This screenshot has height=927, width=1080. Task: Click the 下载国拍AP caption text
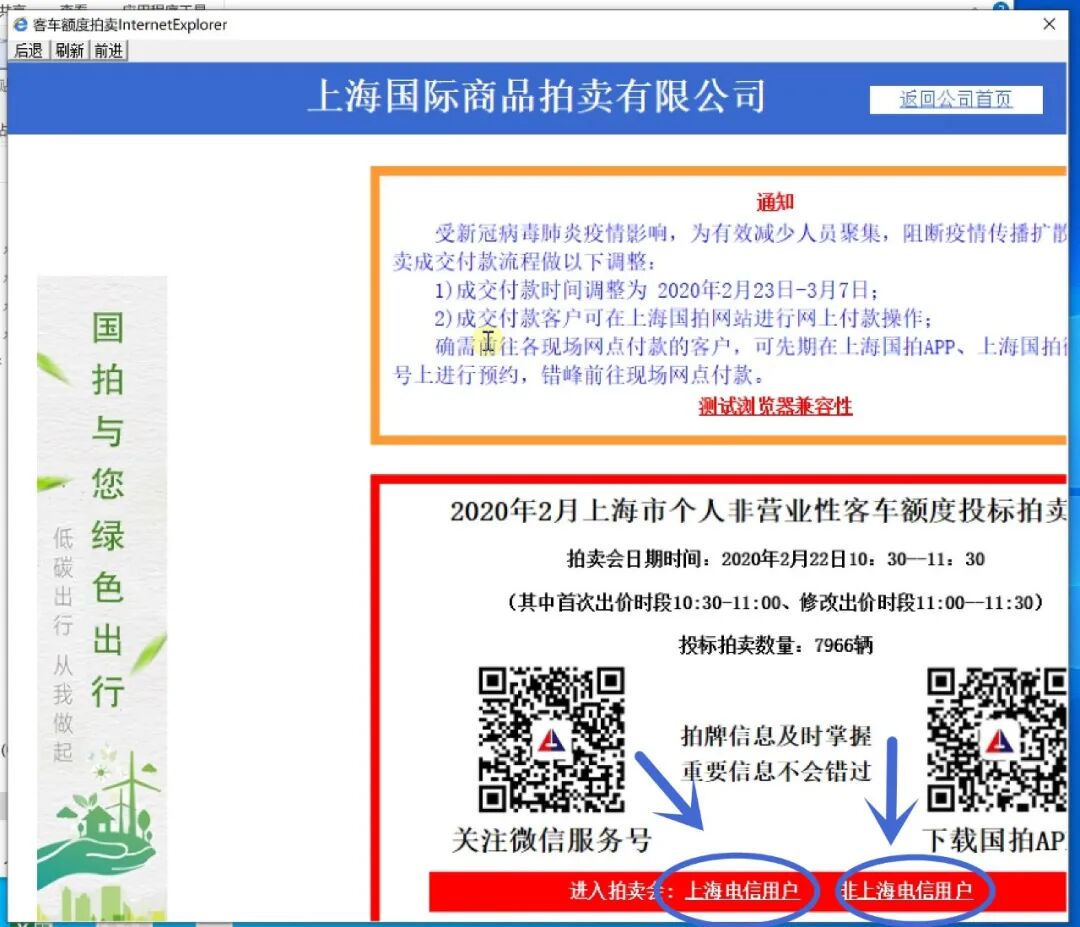tap(995, 840)
